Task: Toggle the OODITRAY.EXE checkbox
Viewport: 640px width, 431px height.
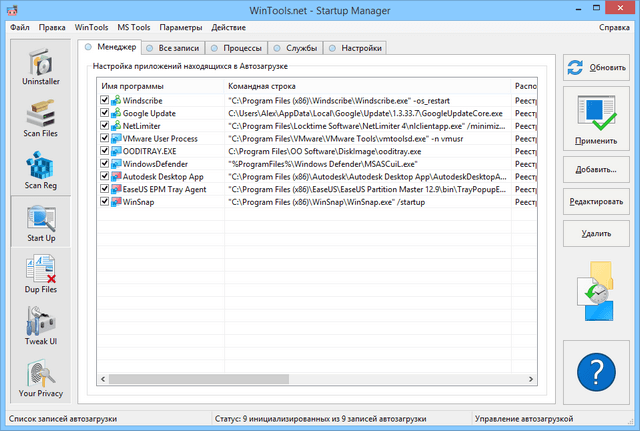Action: 104,150
